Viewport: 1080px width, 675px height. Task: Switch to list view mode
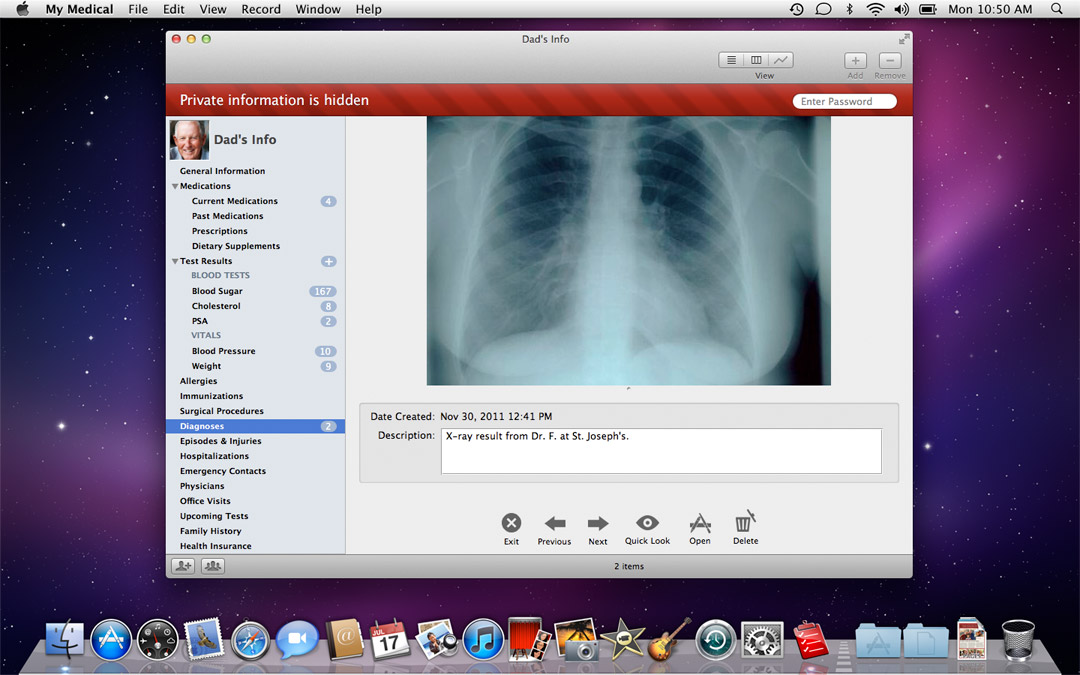pyautogui.click(x=732, y=60)
